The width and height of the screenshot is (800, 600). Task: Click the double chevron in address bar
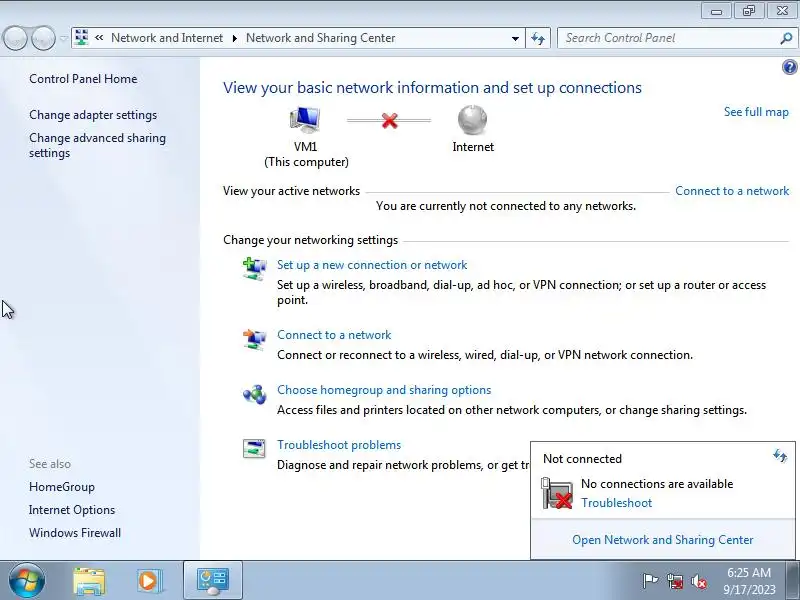click(99, 38)
